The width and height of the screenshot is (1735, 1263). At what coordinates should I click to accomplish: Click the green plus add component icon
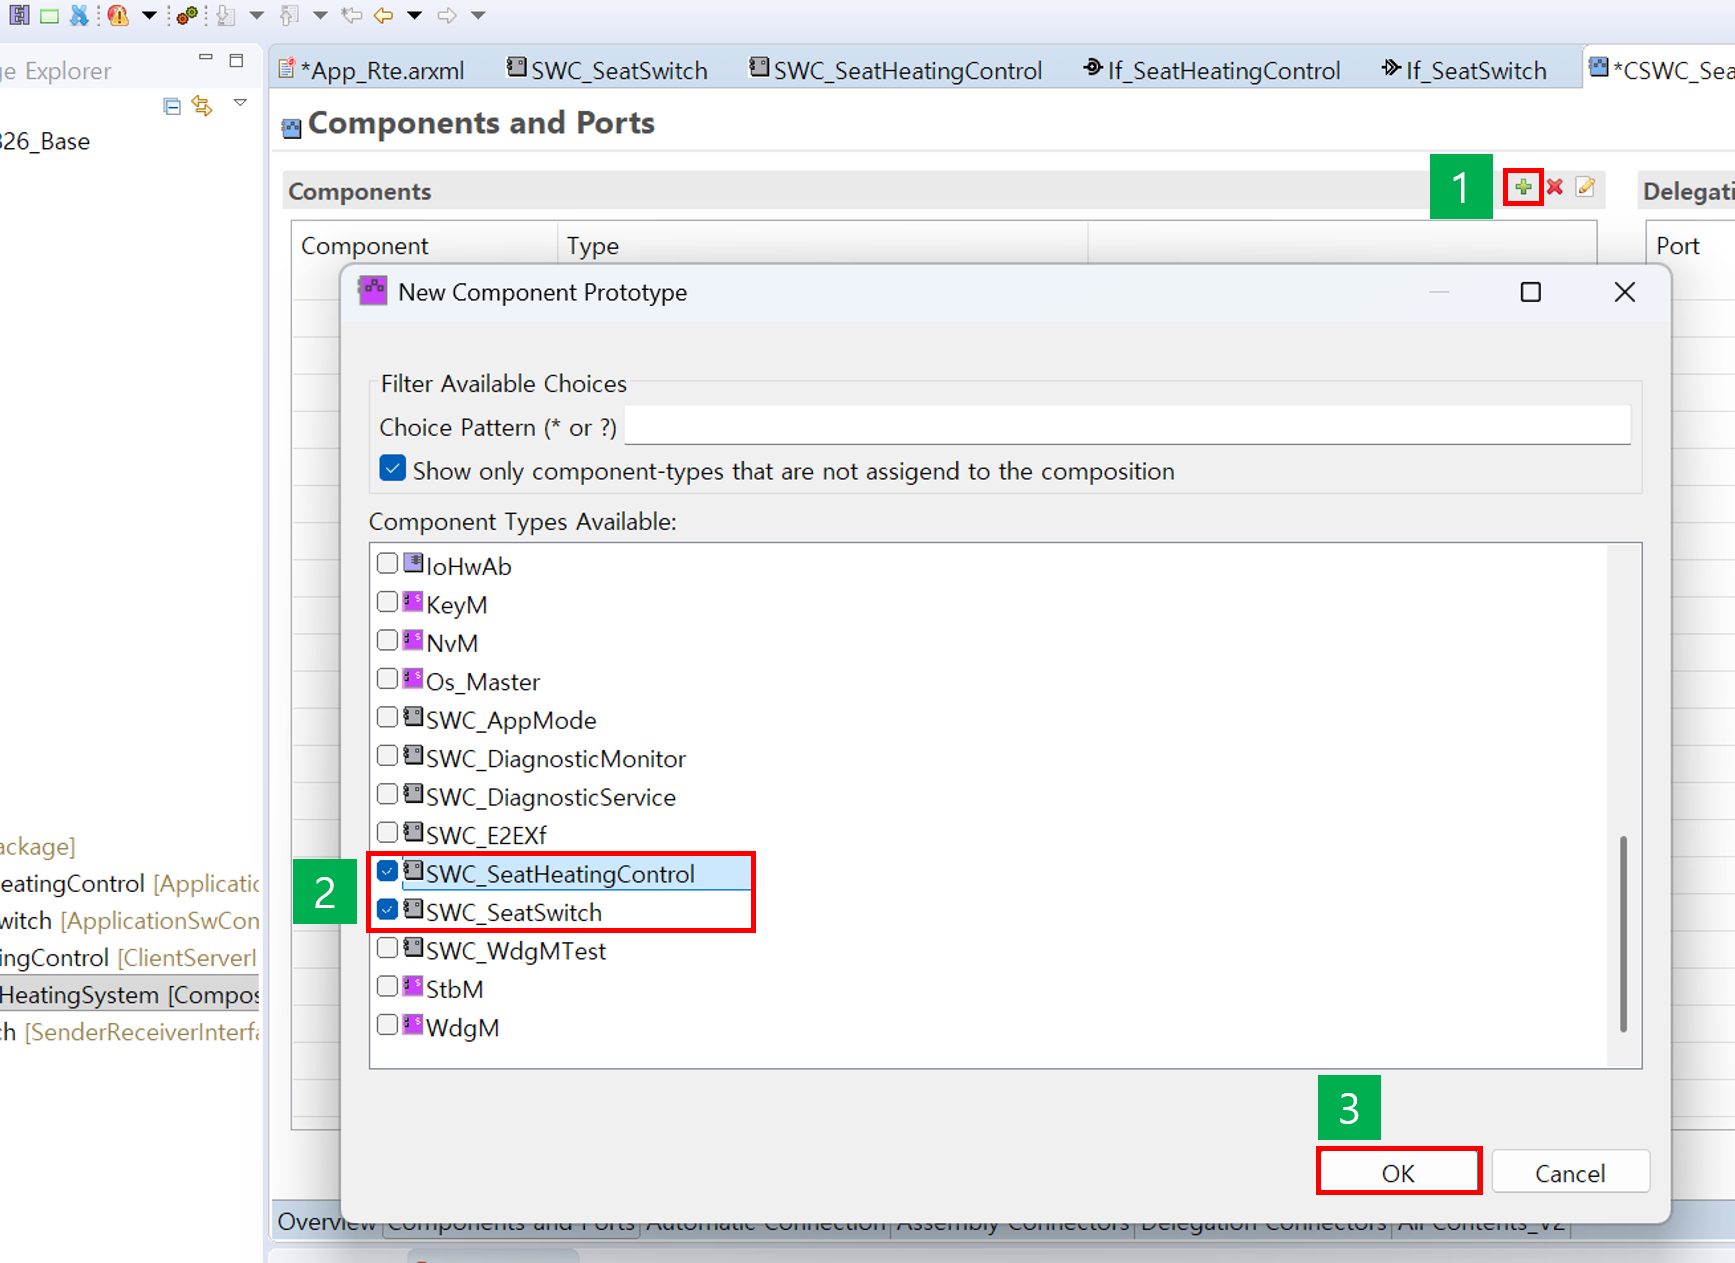[x=1522, y=187]
